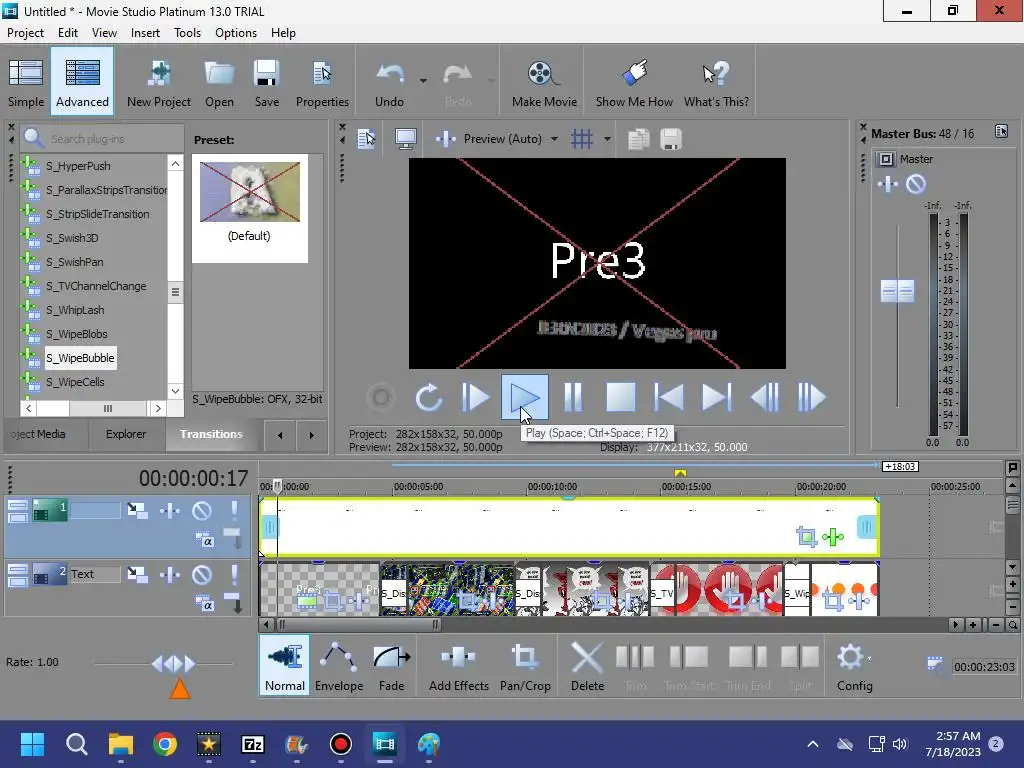This screenshot has height=768, width=1024.
Task: Mute the Master bus
Action: click(916, 184)
